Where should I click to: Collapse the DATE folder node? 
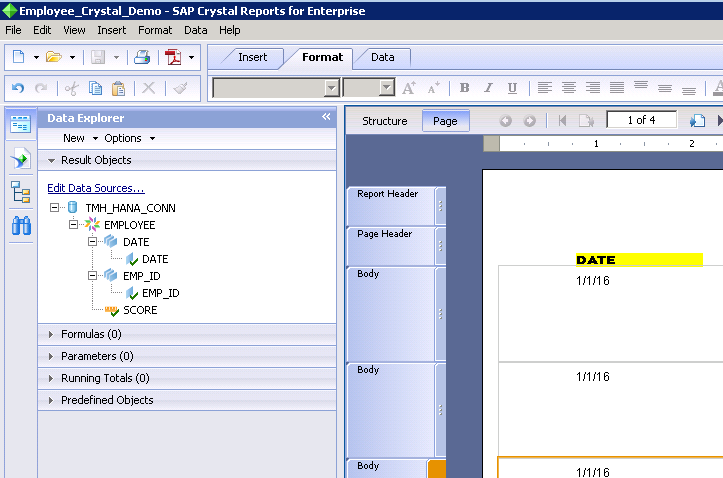click(92, 242)
